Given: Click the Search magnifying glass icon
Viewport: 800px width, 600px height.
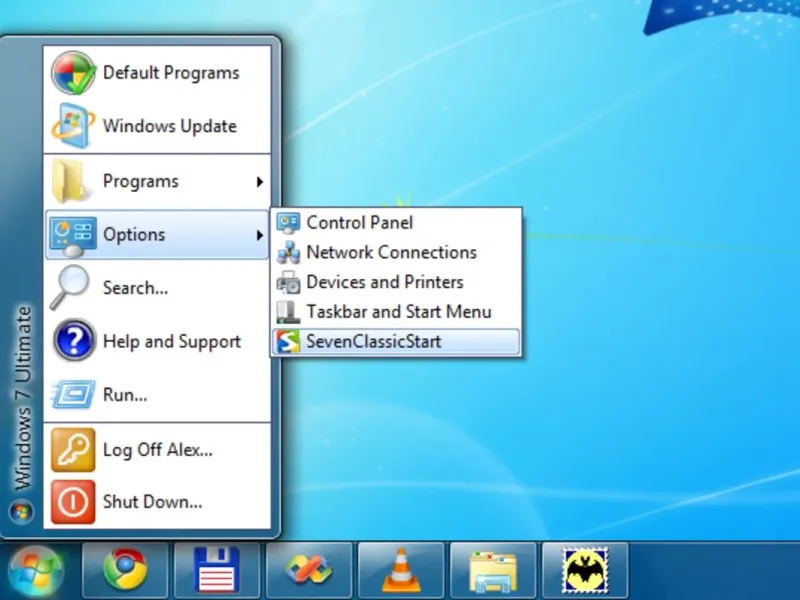Looking at the screenshot, I should (x=70, y=287).
